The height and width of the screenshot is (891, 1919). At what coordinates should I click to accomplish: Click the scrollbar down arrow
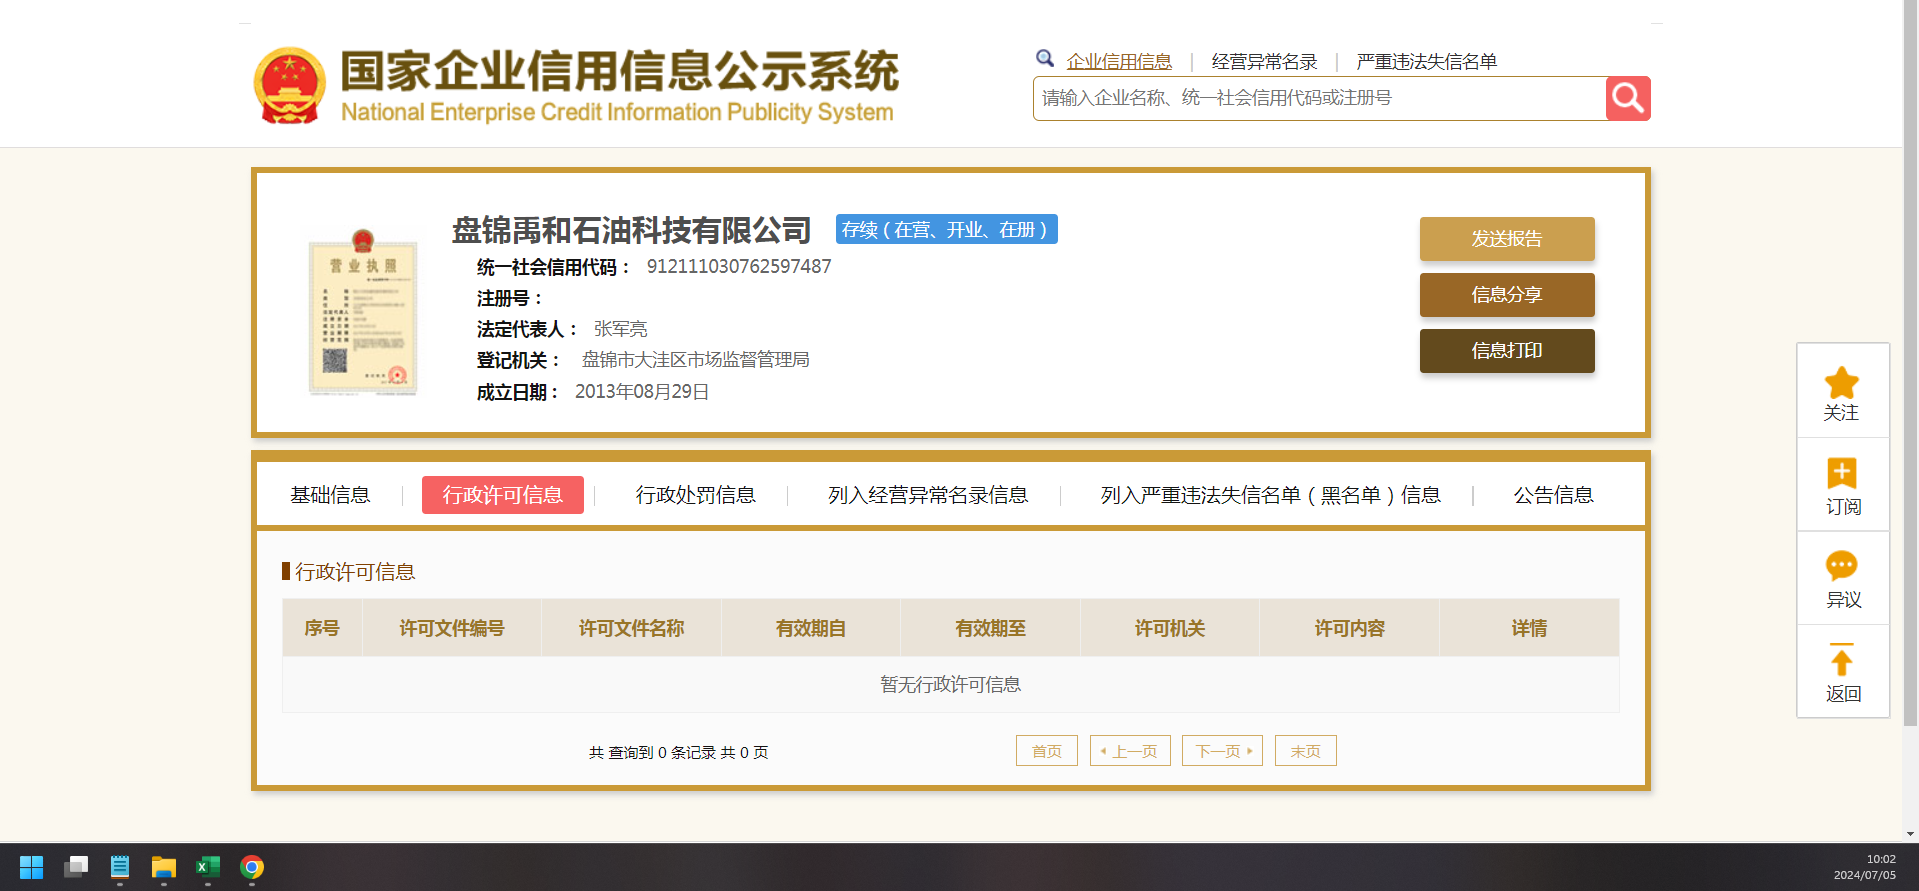pyautogui.click(x=1911, y=834)
